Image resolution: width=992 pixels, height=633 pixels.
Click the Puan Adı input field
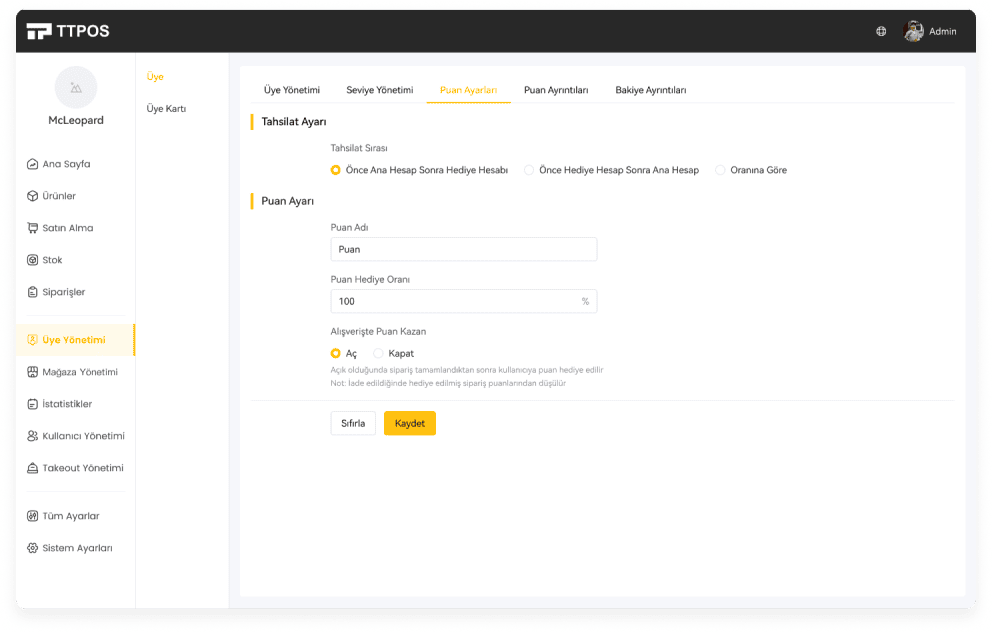(x=464, y=249)
